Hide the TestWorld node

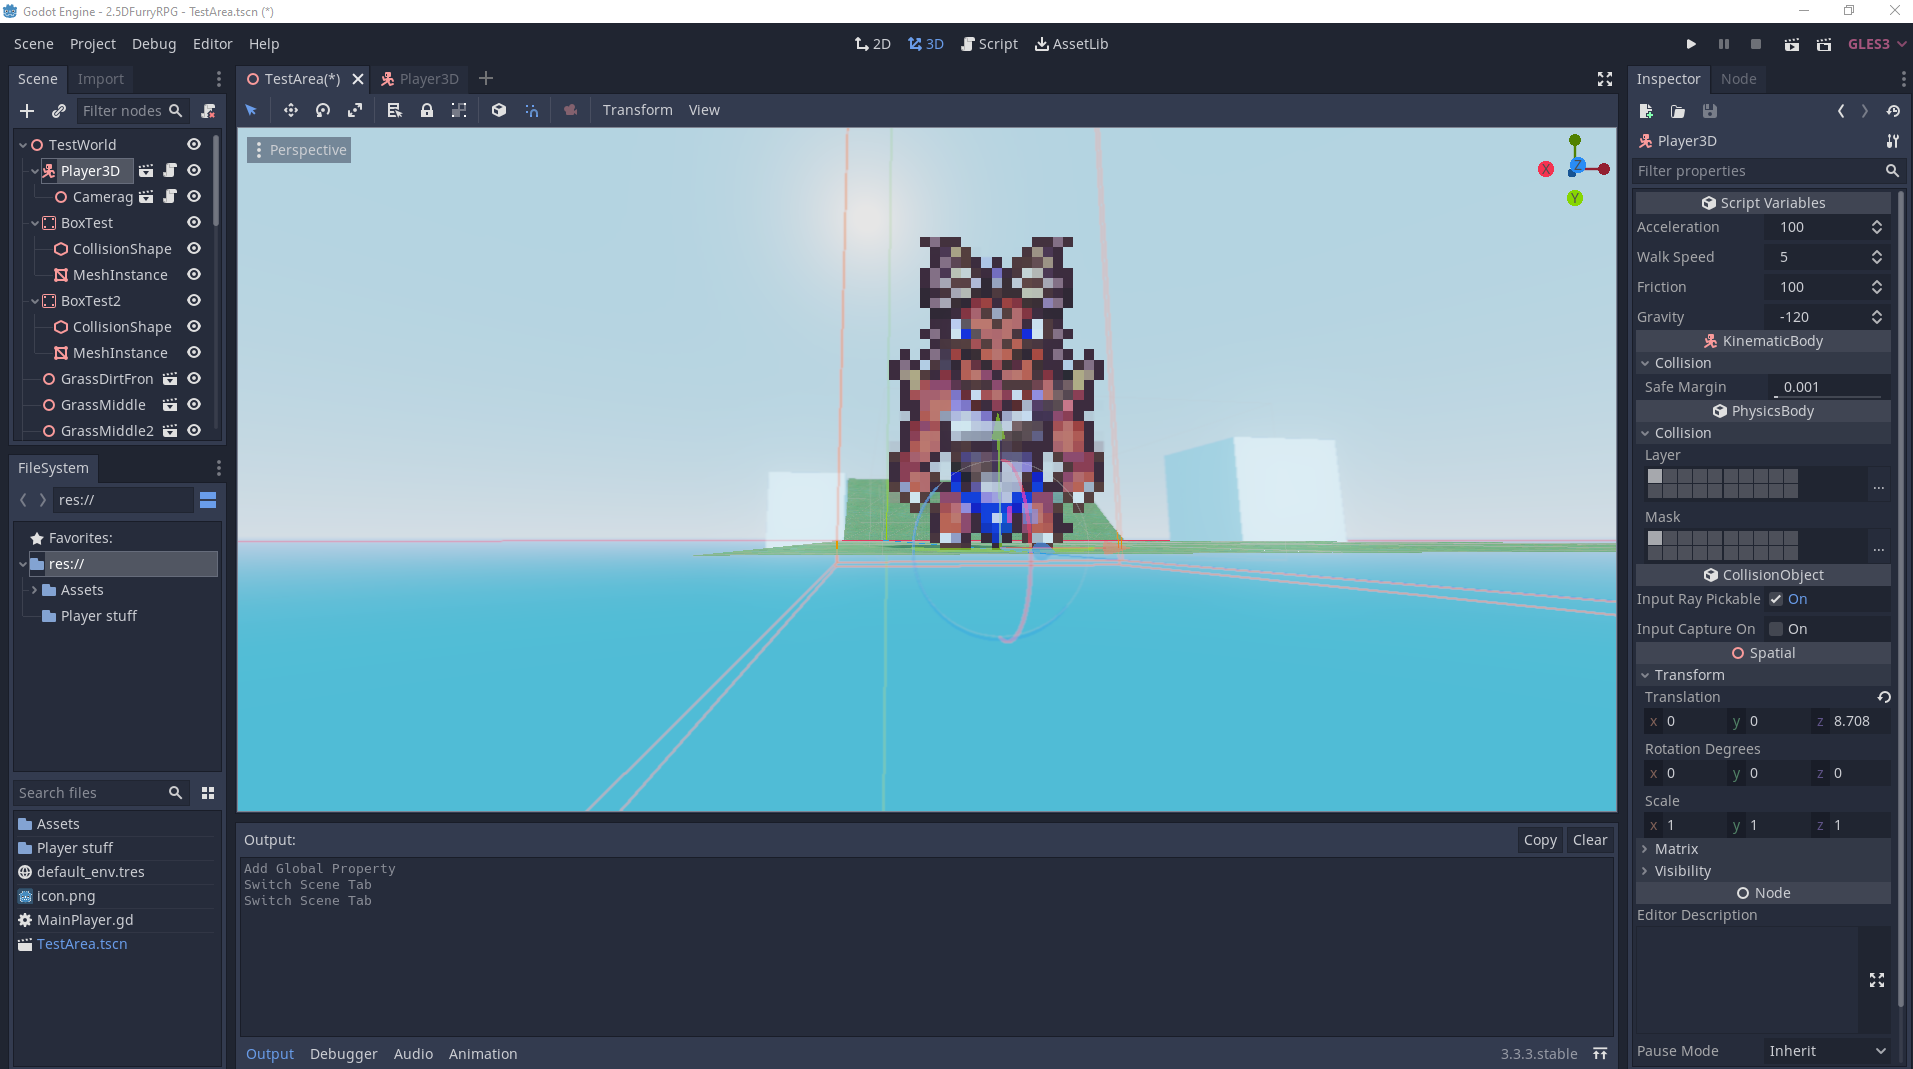point(194,145)
